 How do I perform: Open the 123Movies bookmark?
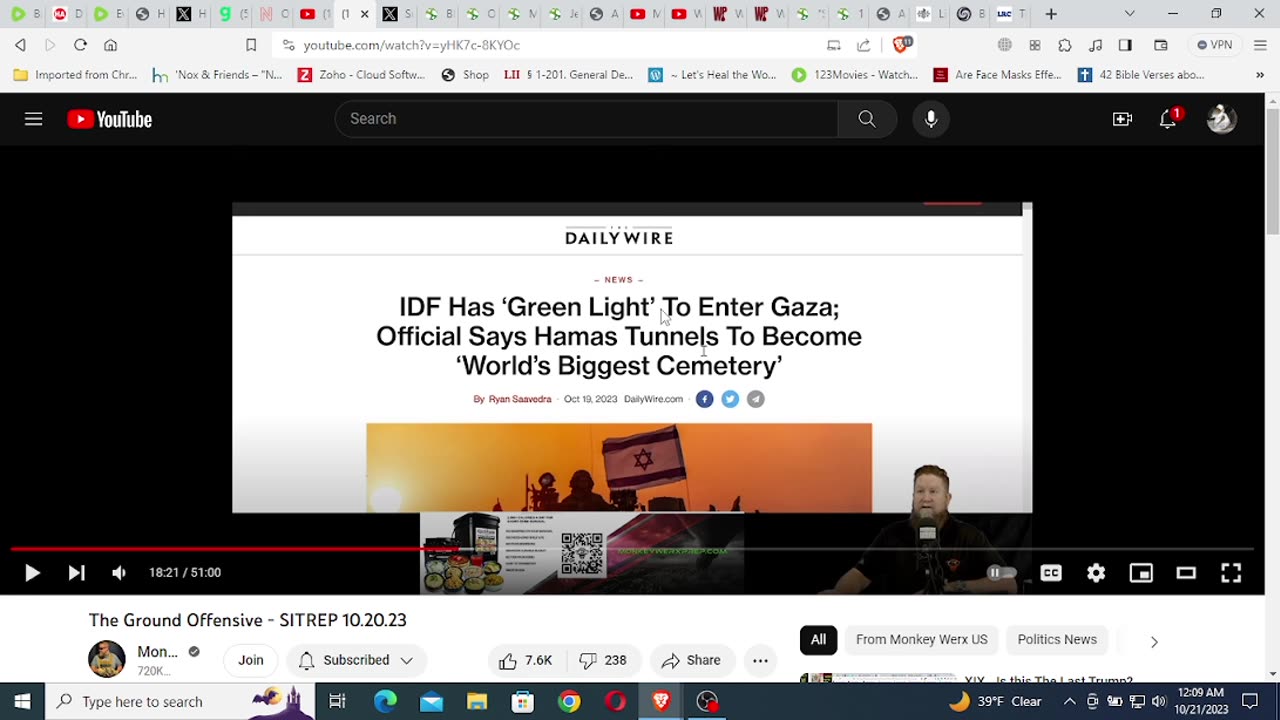855,75
